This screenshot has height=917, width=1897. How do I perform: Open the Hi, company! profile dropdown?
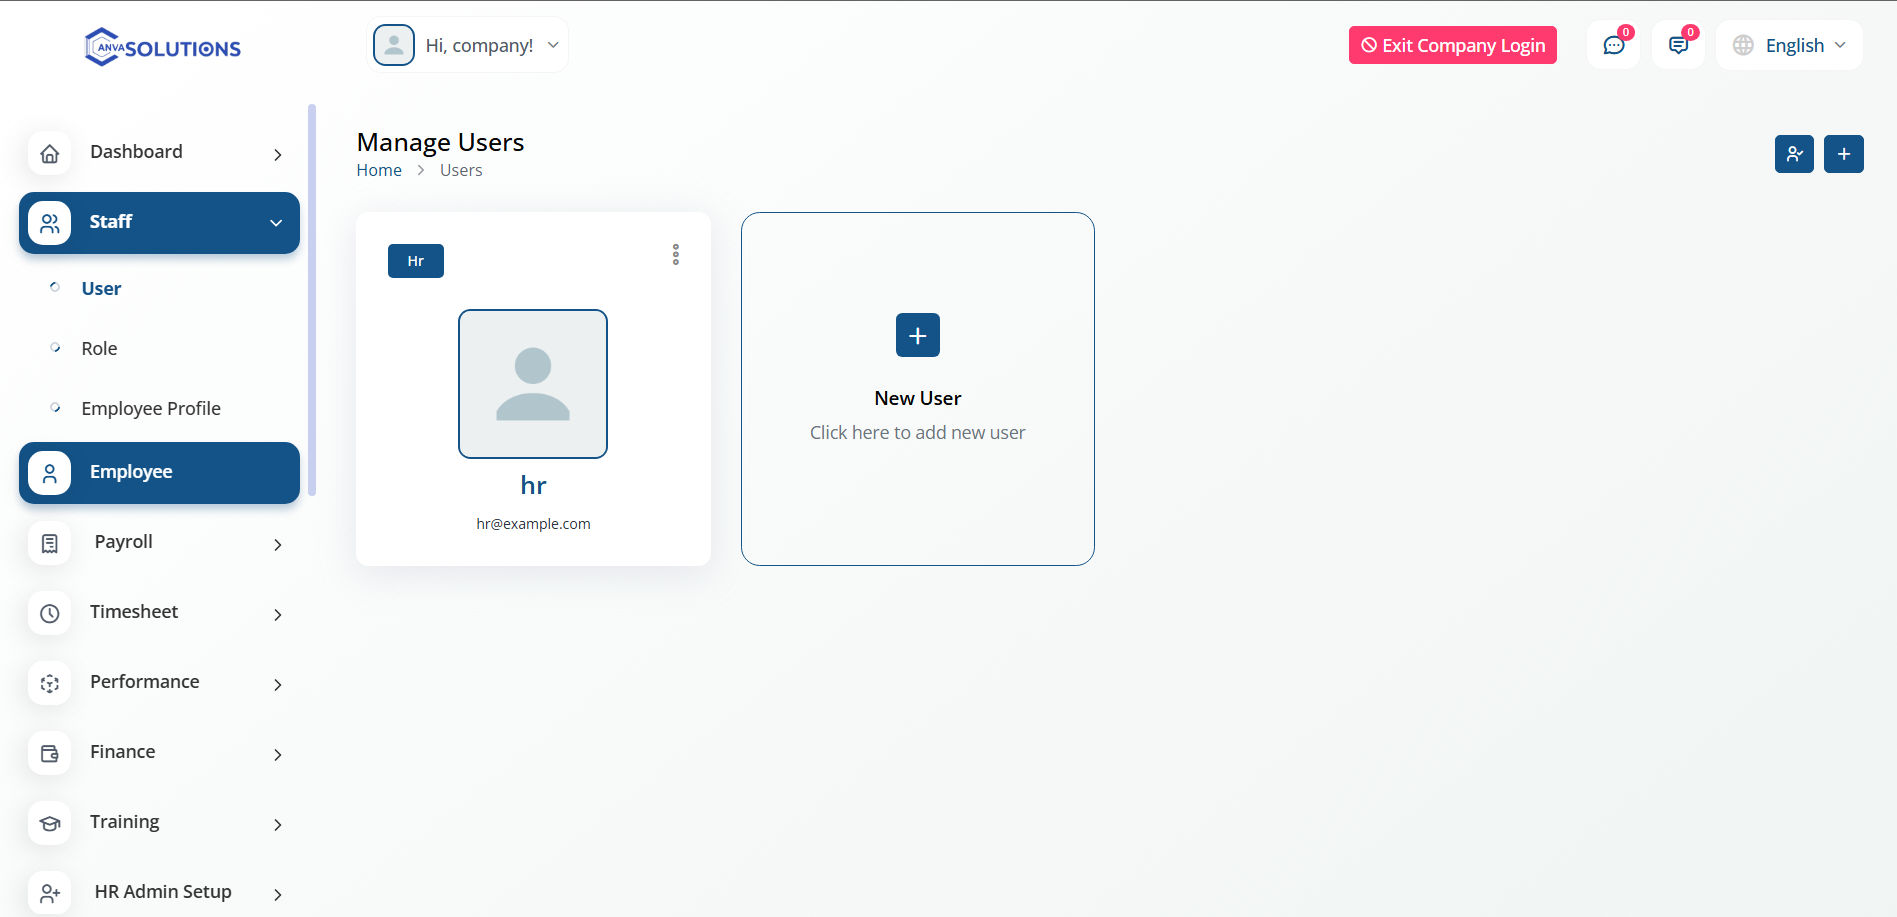pyautogui.click(x=468, y=46)
